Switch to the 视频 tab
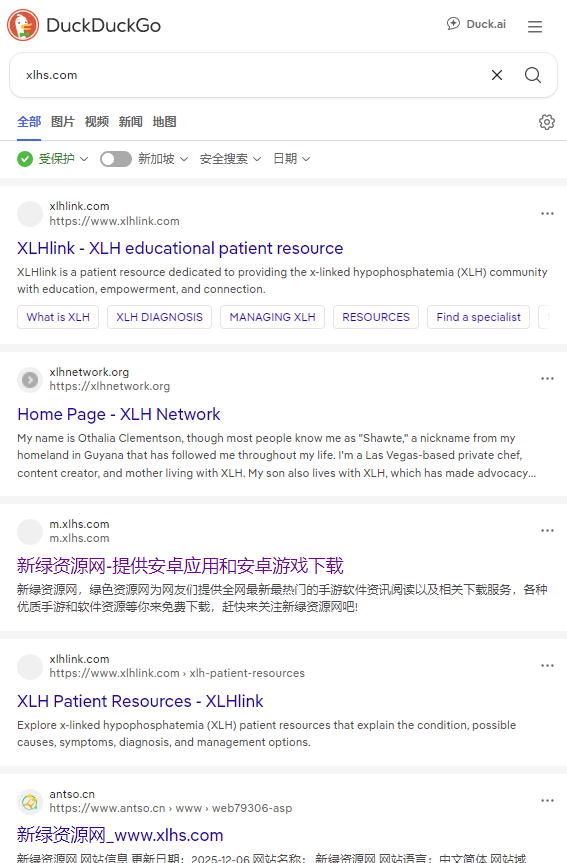The image size is (567, 863). click(x=97, y=122)
